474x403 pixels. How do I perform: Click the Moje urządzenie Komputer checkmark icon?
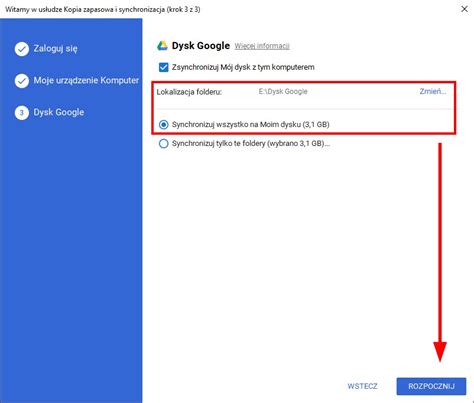point(22,81)
